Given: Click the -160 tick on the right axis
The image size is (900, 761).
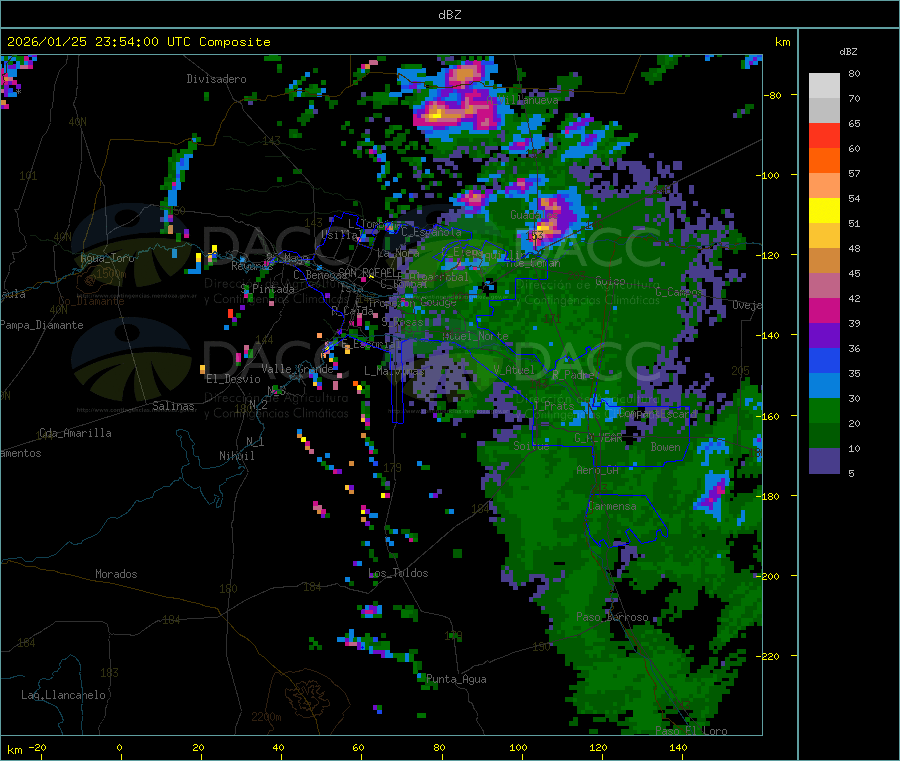Looking at the screenshot, I should coord(768,416).
